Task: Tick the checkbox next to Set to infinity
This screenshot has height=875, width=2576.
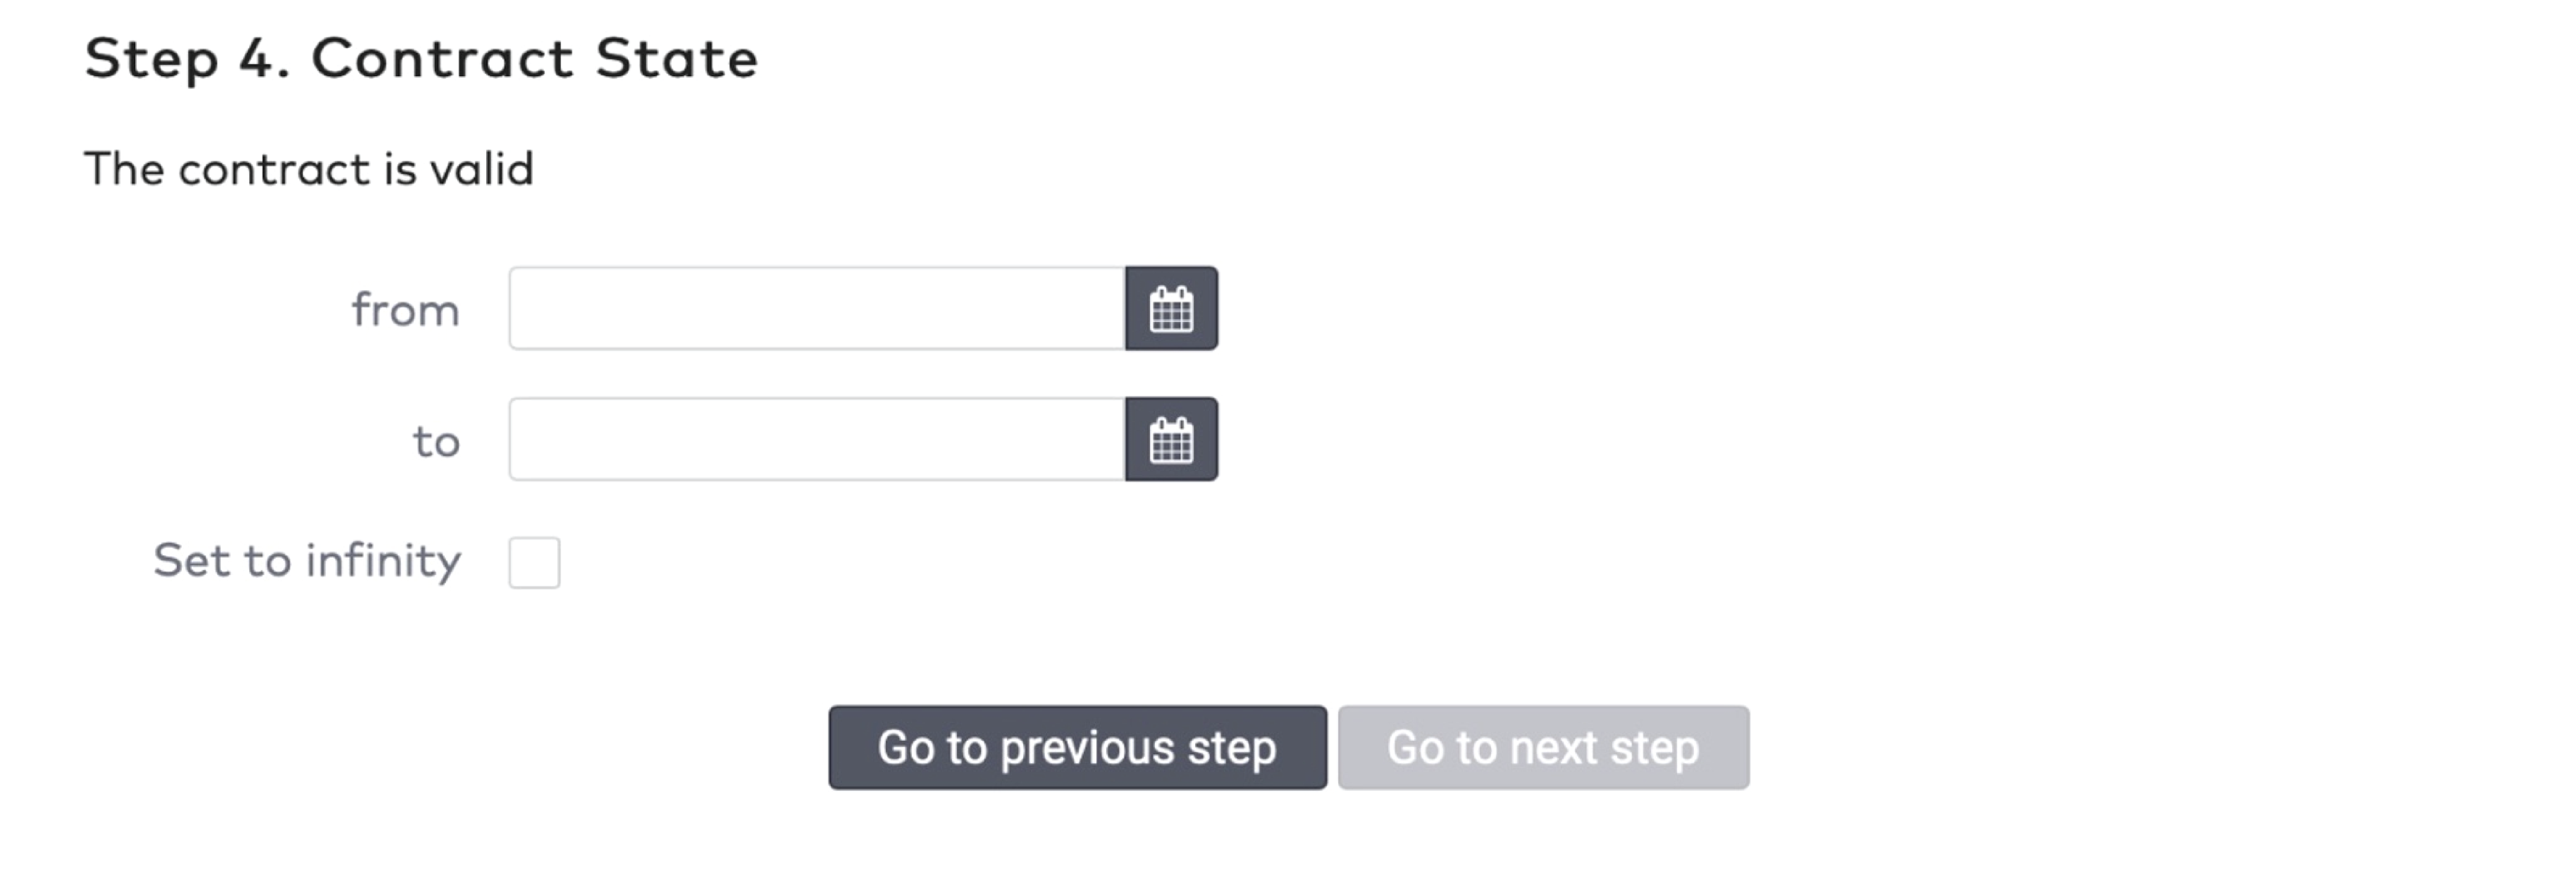Action: [534, 563]
